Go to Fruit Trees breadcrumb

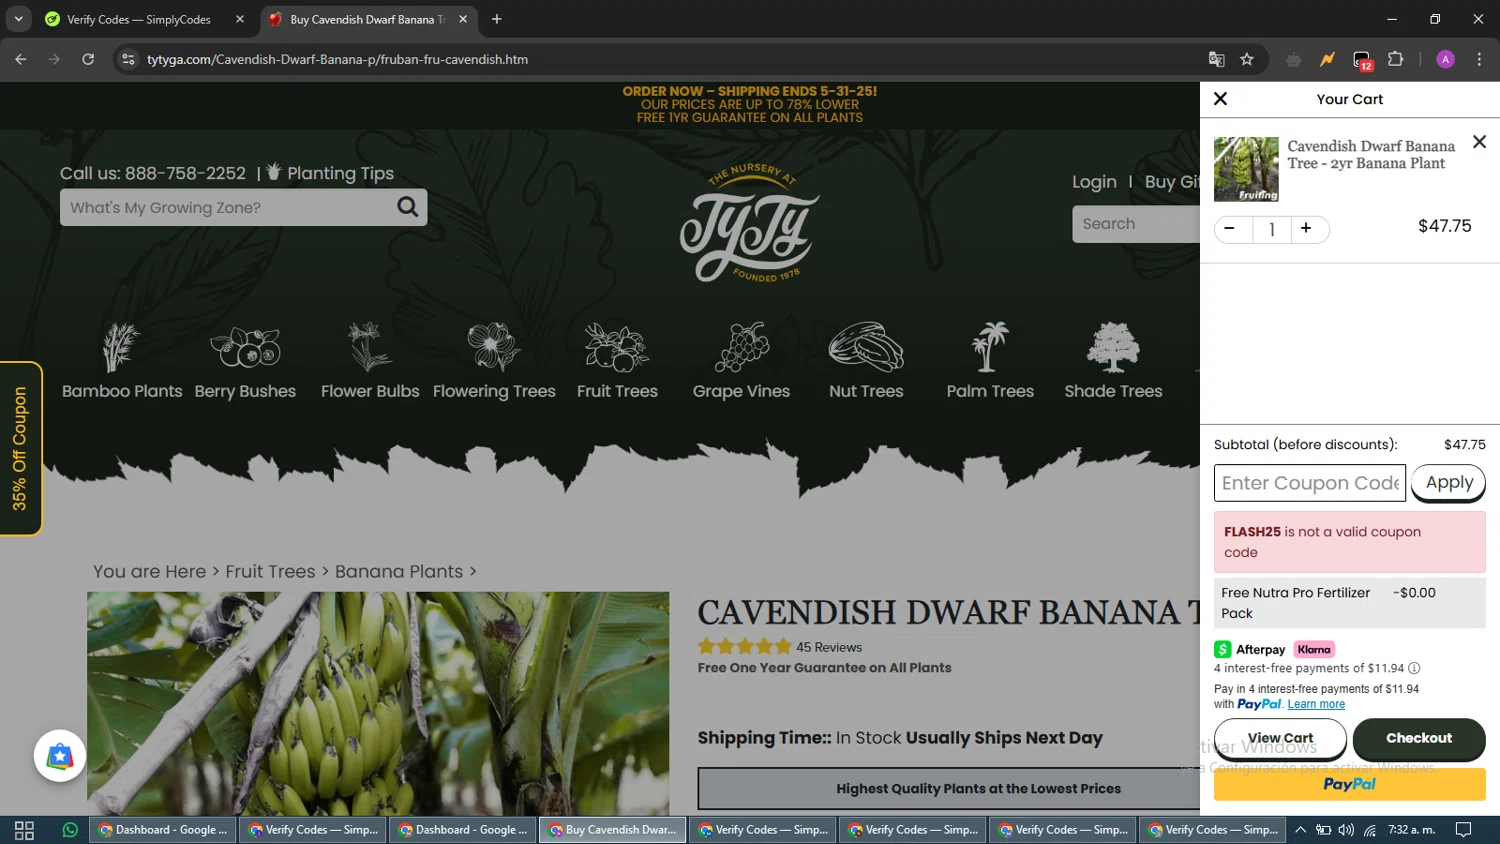270,571
